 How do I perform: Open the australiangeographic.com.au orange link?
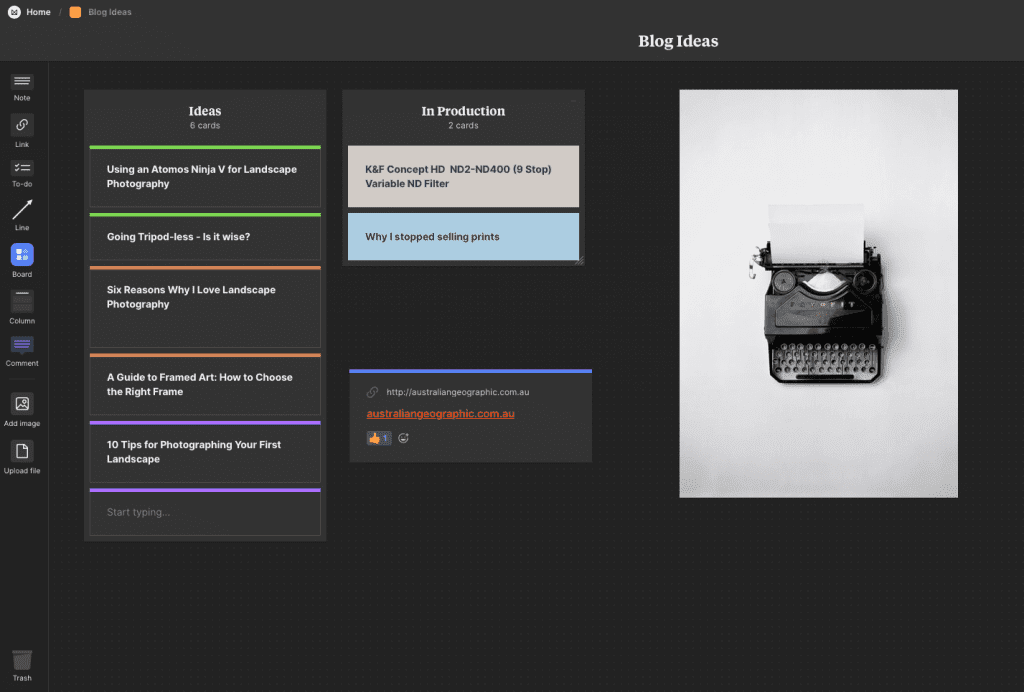[440, 414]
